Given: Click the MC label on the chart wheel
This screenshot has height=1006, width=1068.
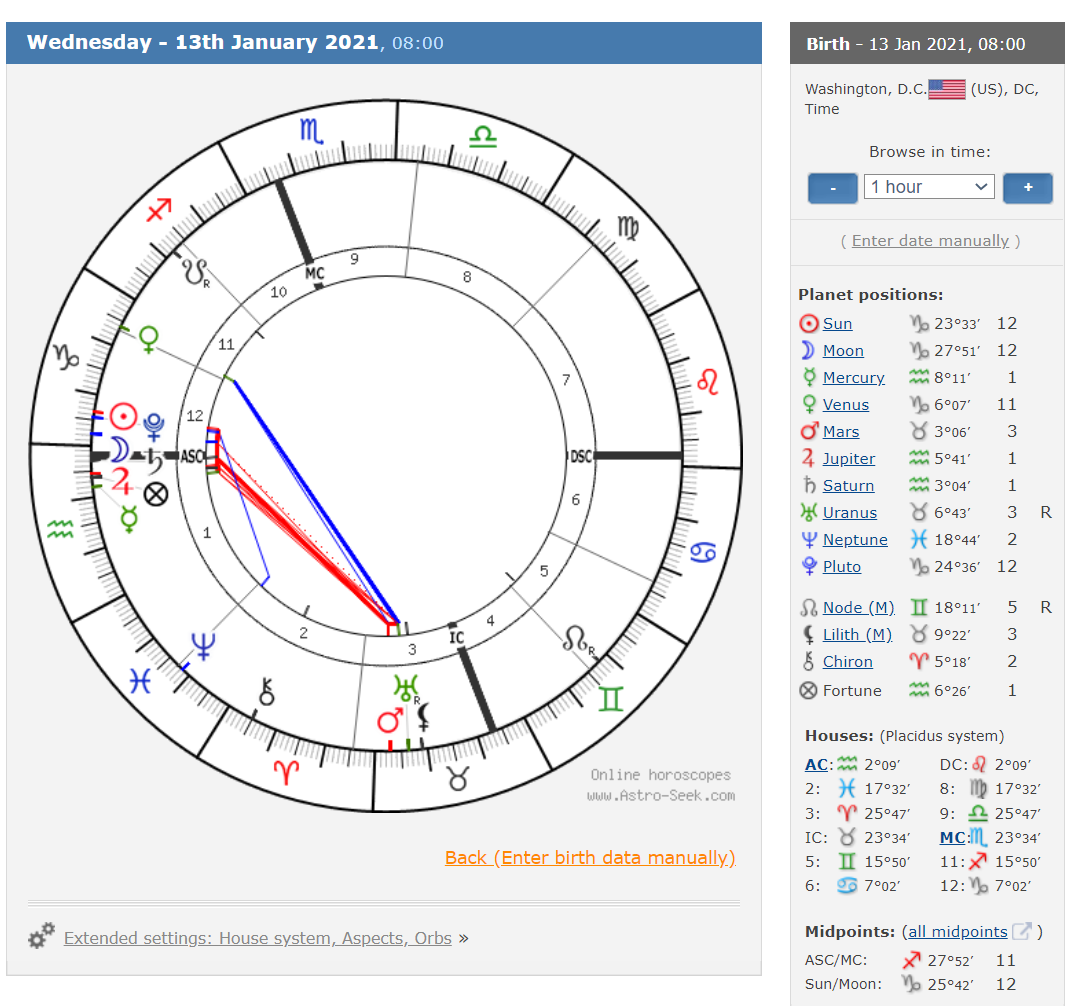Looking at the screenshot, I should click(315, 273).
